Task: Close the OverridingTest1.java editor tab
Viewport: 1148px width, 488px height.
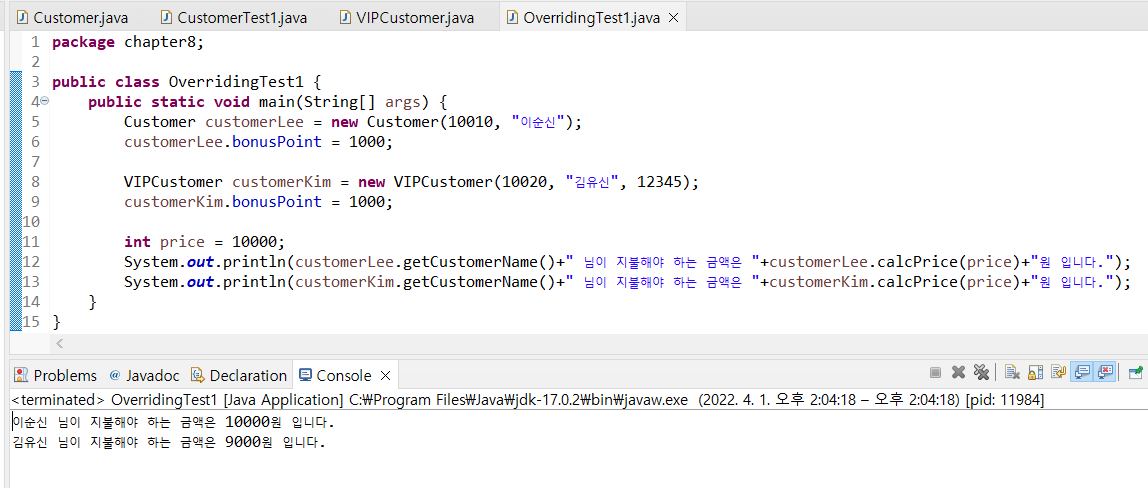Action: (x=673, y=18)
